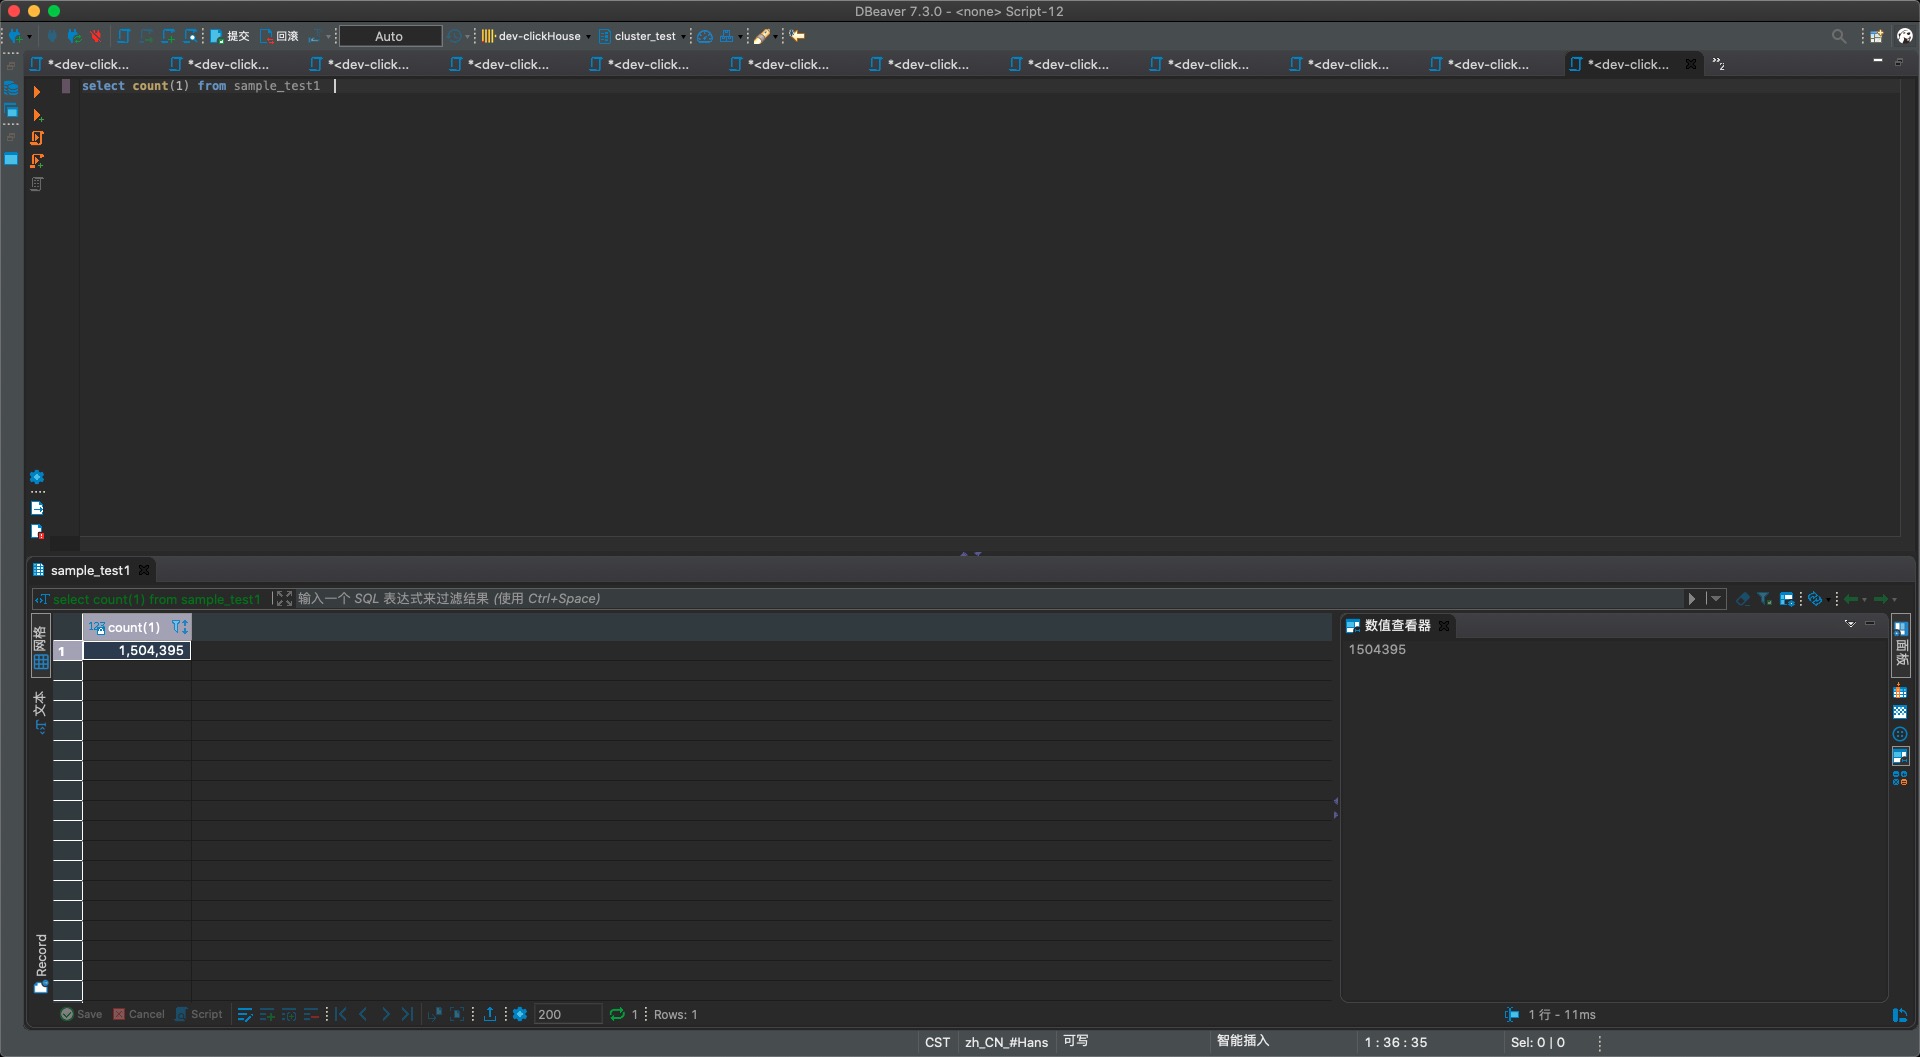Image resolution: width=1920 pixels, height=1057 pixels.
Task: Toggle the 面板 panels button
Action: click(1901, 645)
